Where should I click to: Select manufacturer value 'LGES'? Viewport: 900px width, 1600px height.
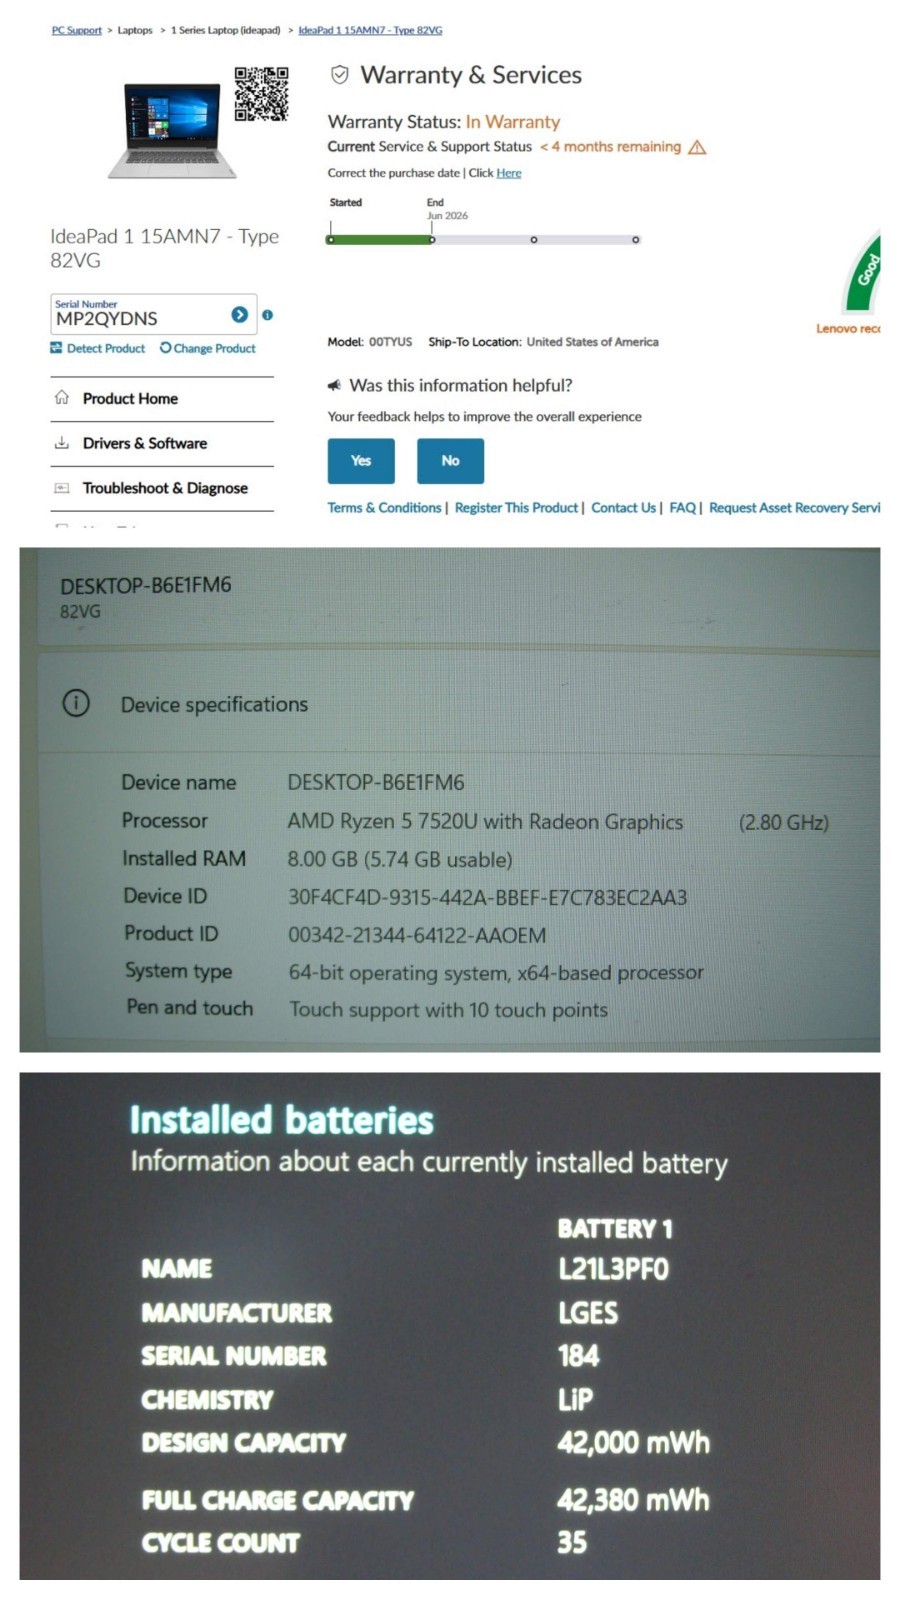coord(588,1313)
